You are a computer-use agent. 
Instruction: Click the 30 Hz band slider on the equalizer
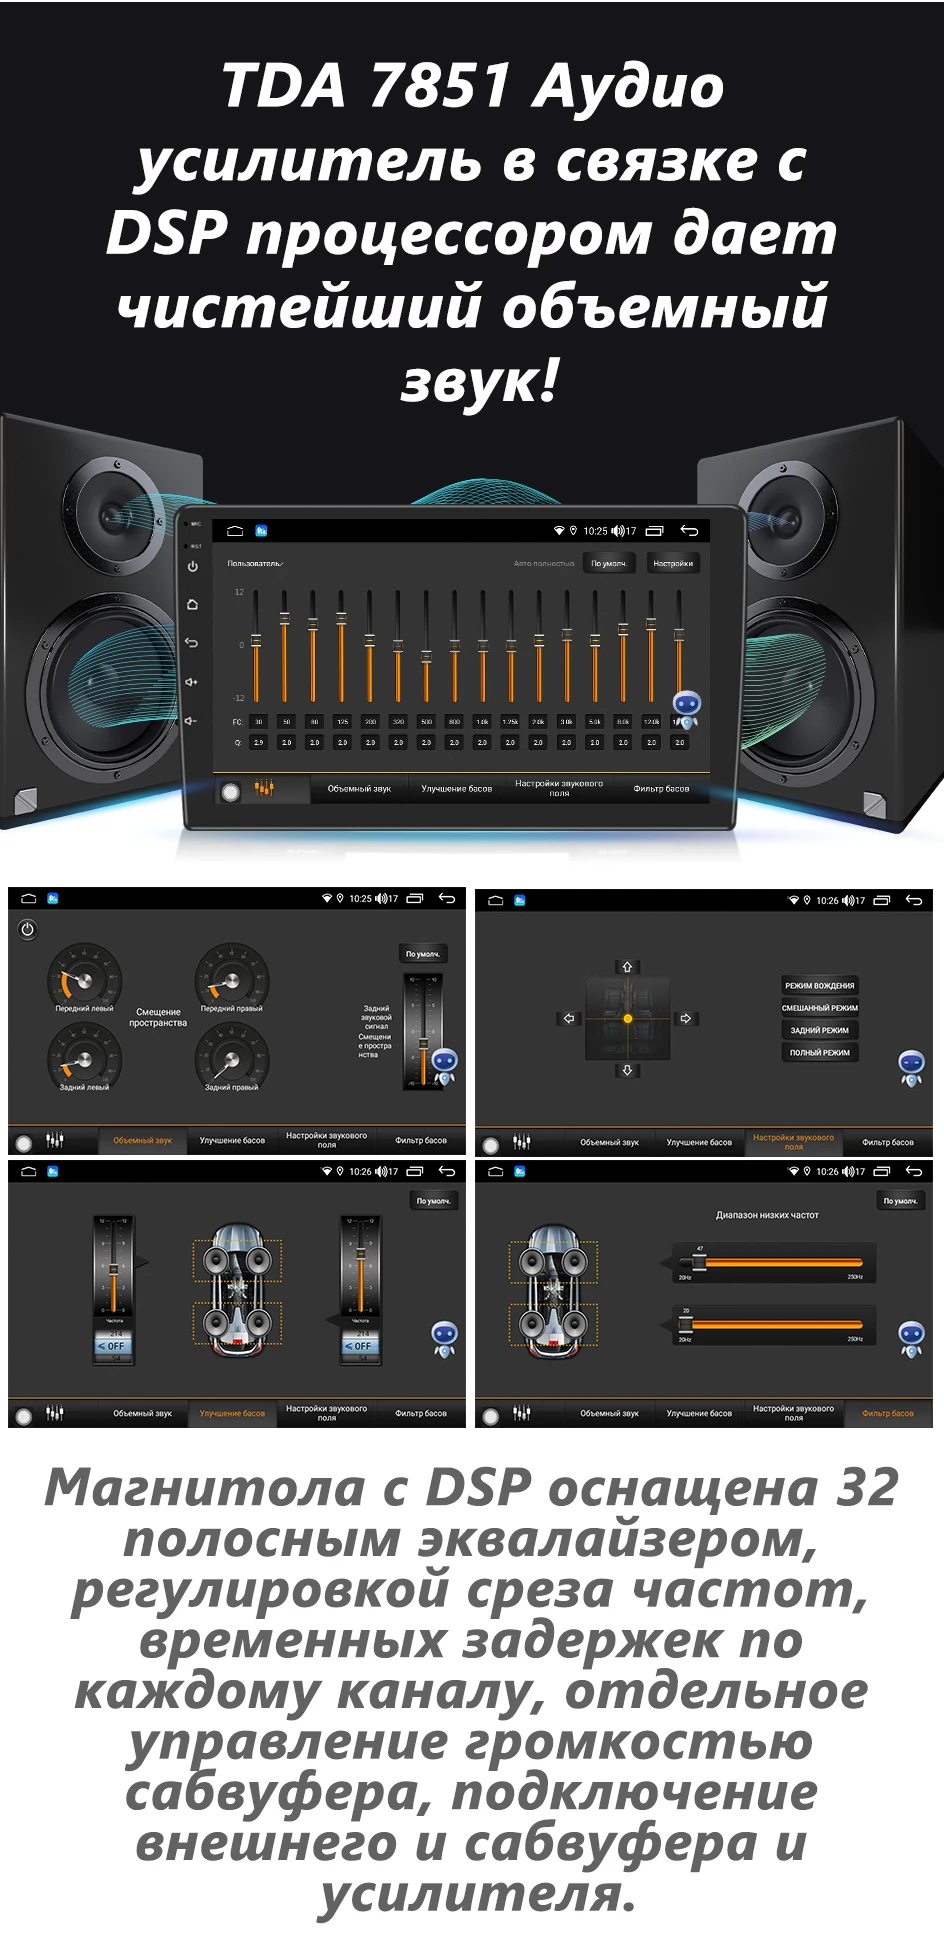256,647
